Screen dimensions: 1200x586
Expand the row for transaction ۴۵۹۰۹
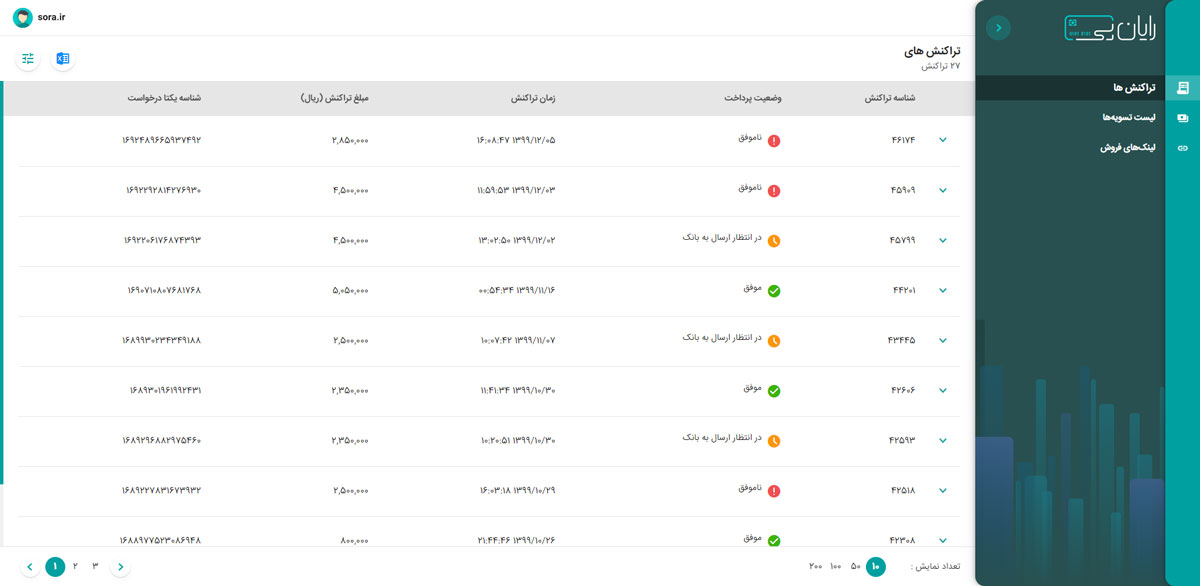click(942, 191)
